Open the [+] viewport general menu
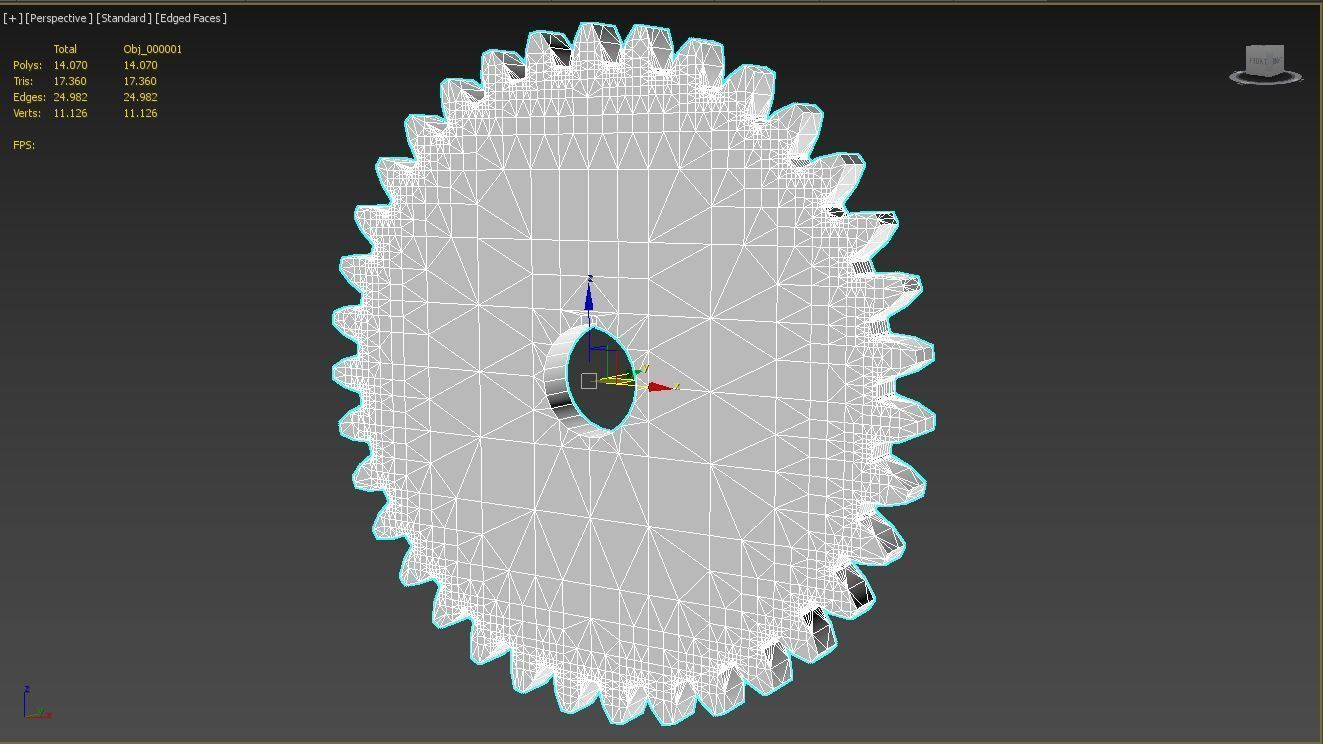 pos(12,18)
